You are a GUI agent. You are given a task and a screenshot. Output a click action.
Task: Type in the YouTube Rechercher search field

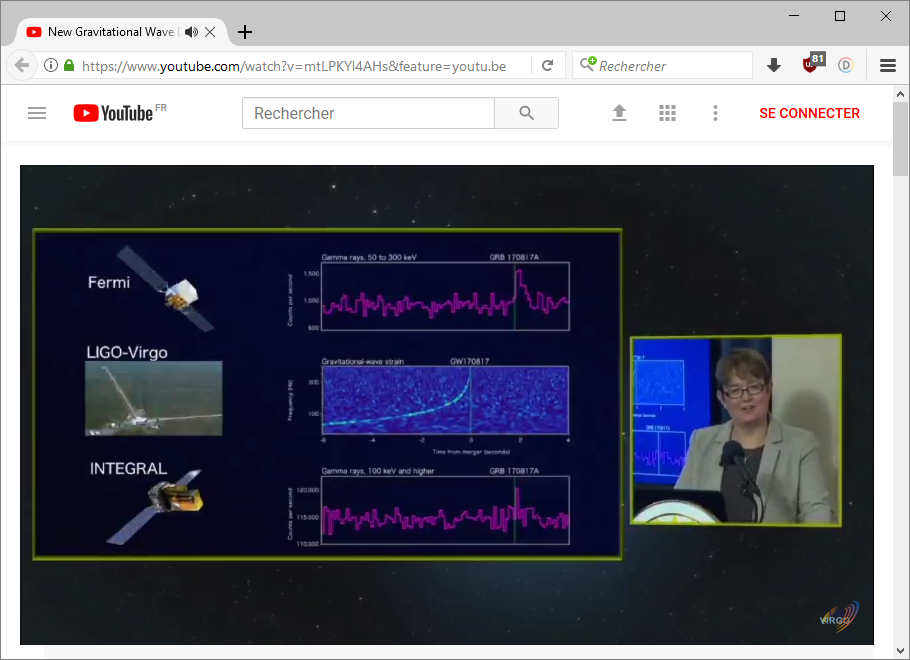click(368, 113)
